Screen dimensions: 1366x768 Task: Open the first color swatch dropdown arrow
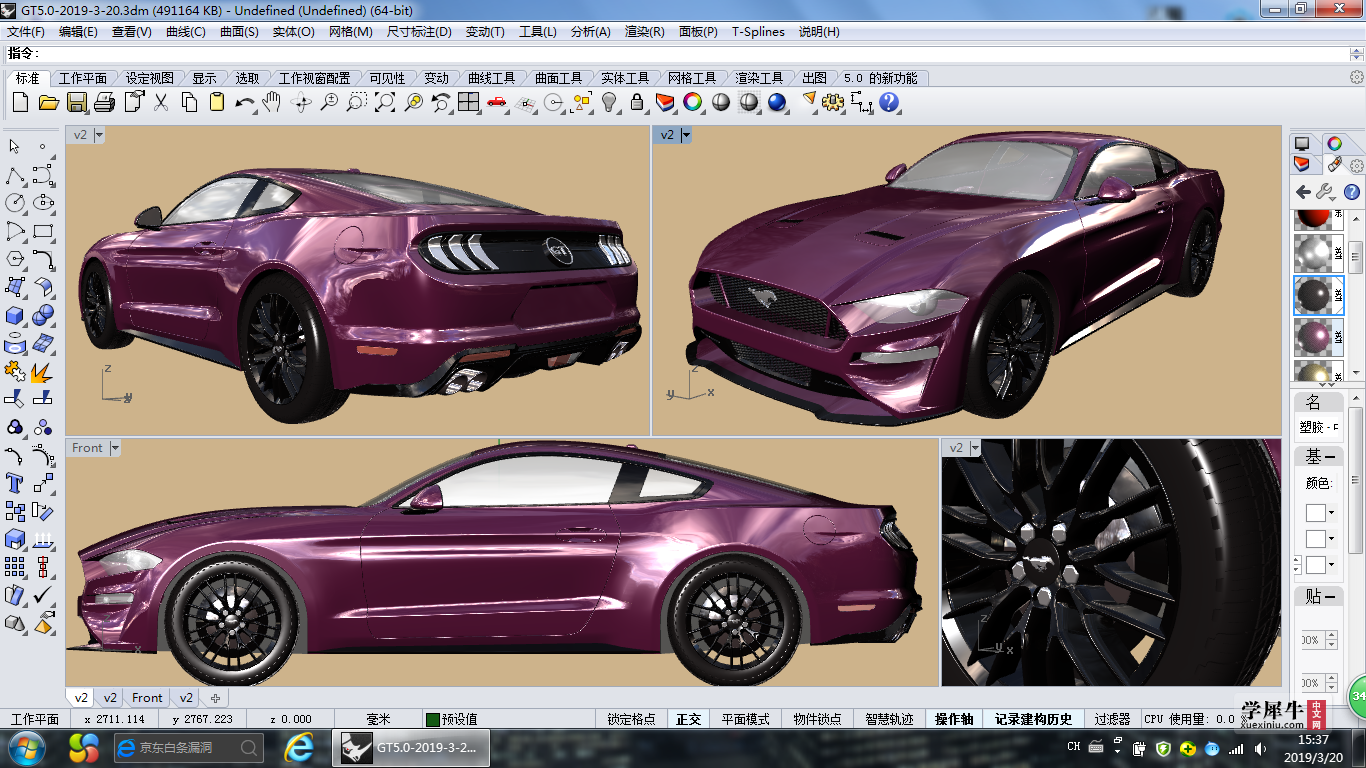[1332, 513]
